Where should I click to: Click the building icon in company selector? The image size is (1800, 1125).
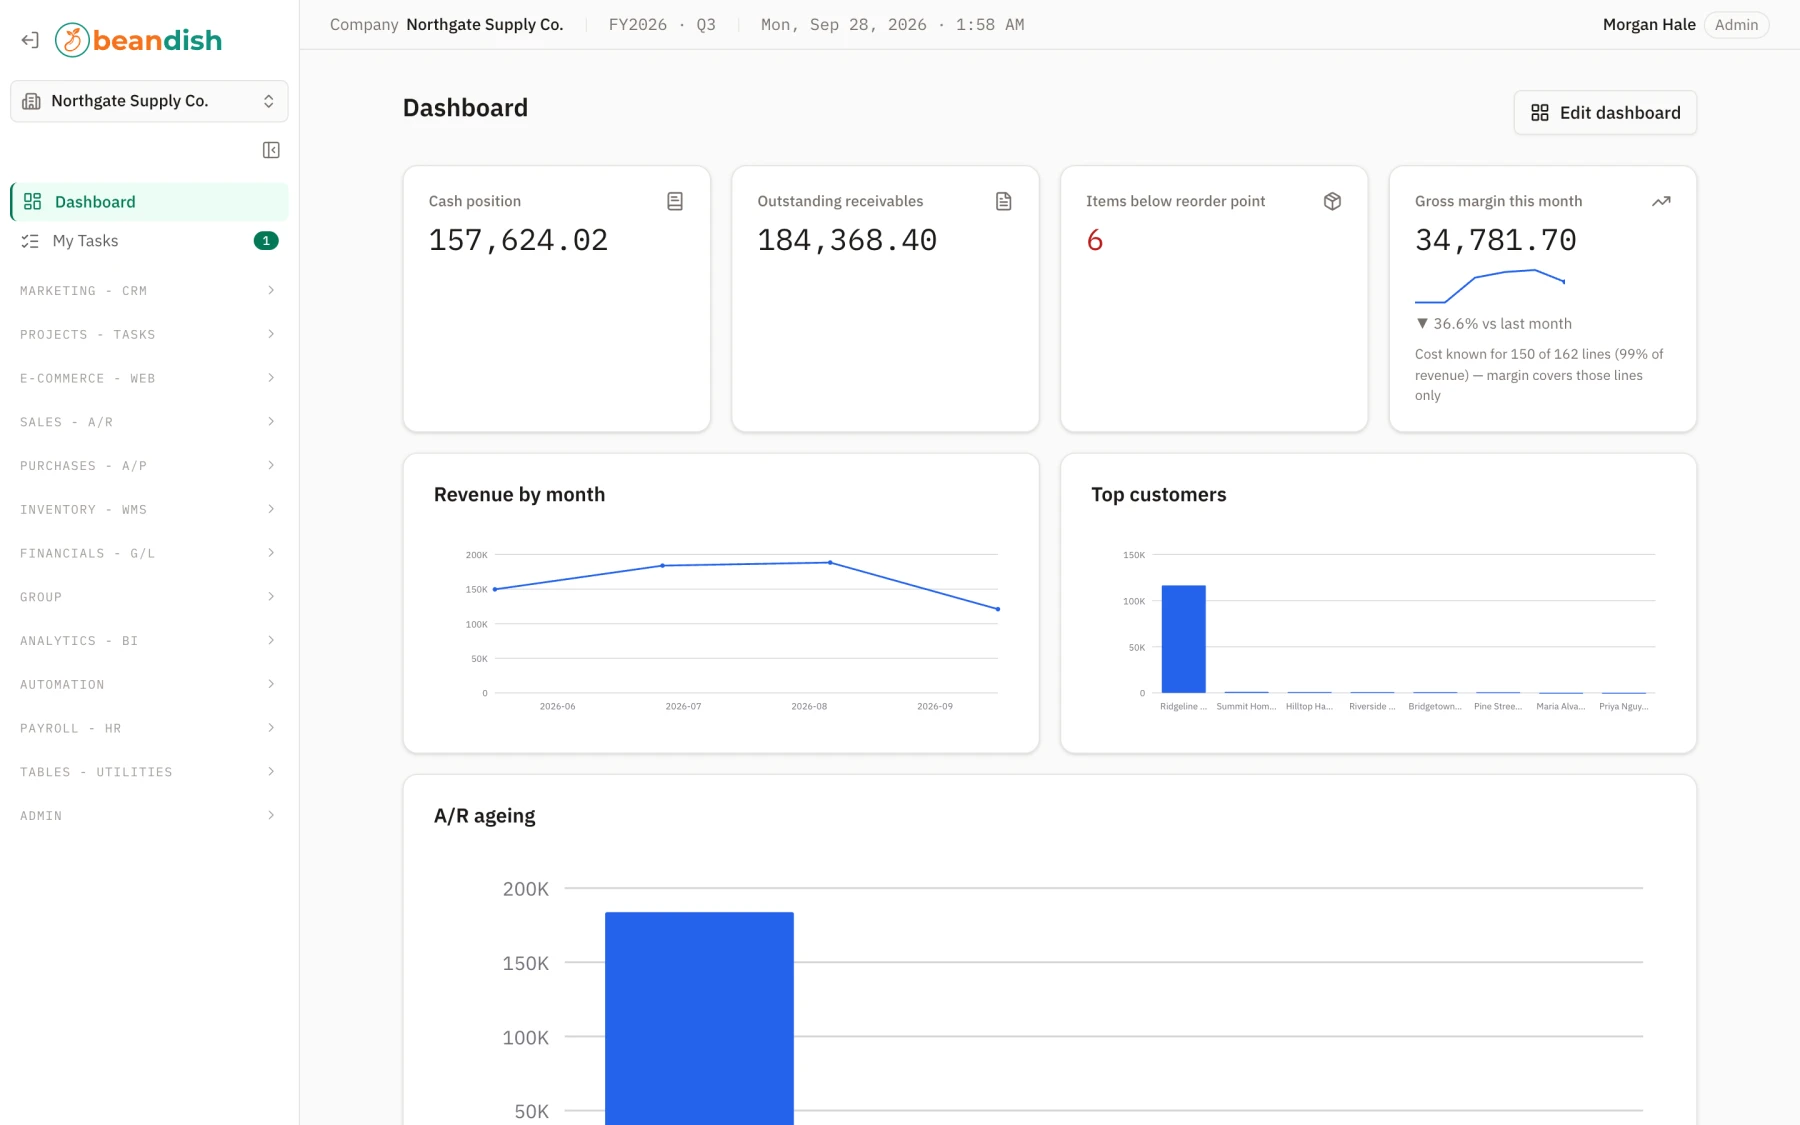coord(32,101)
